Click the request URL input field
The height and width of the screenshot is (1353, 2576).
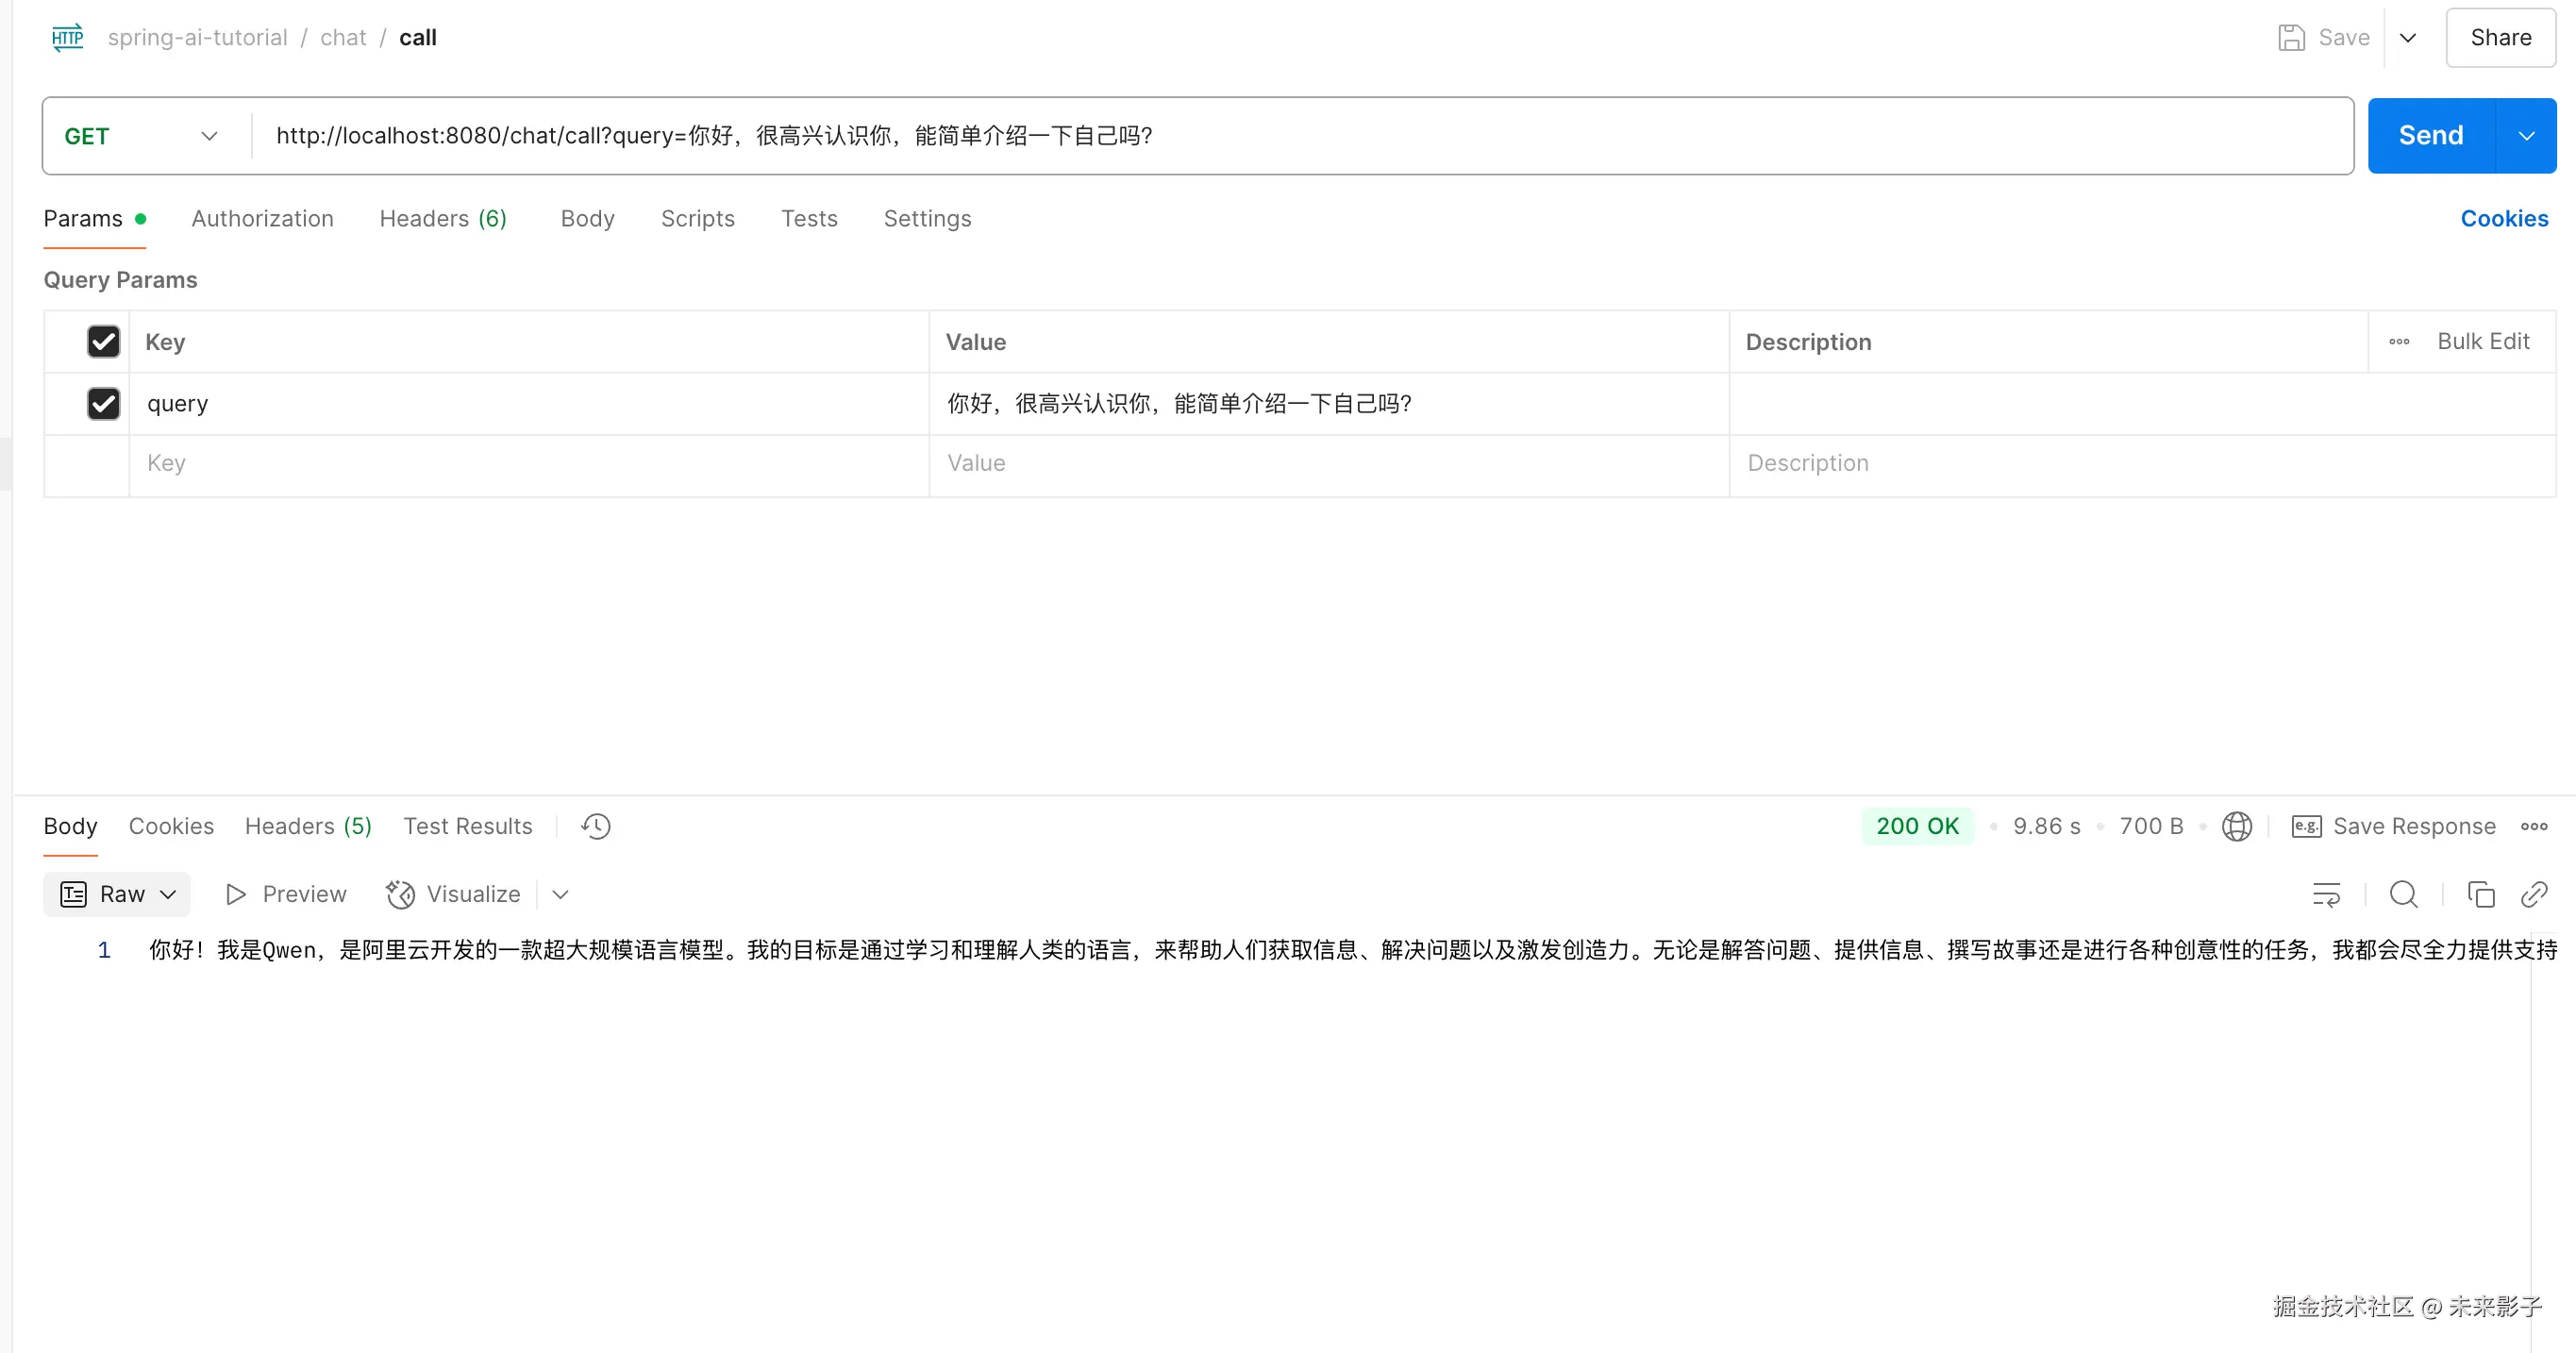point(1300,136)
